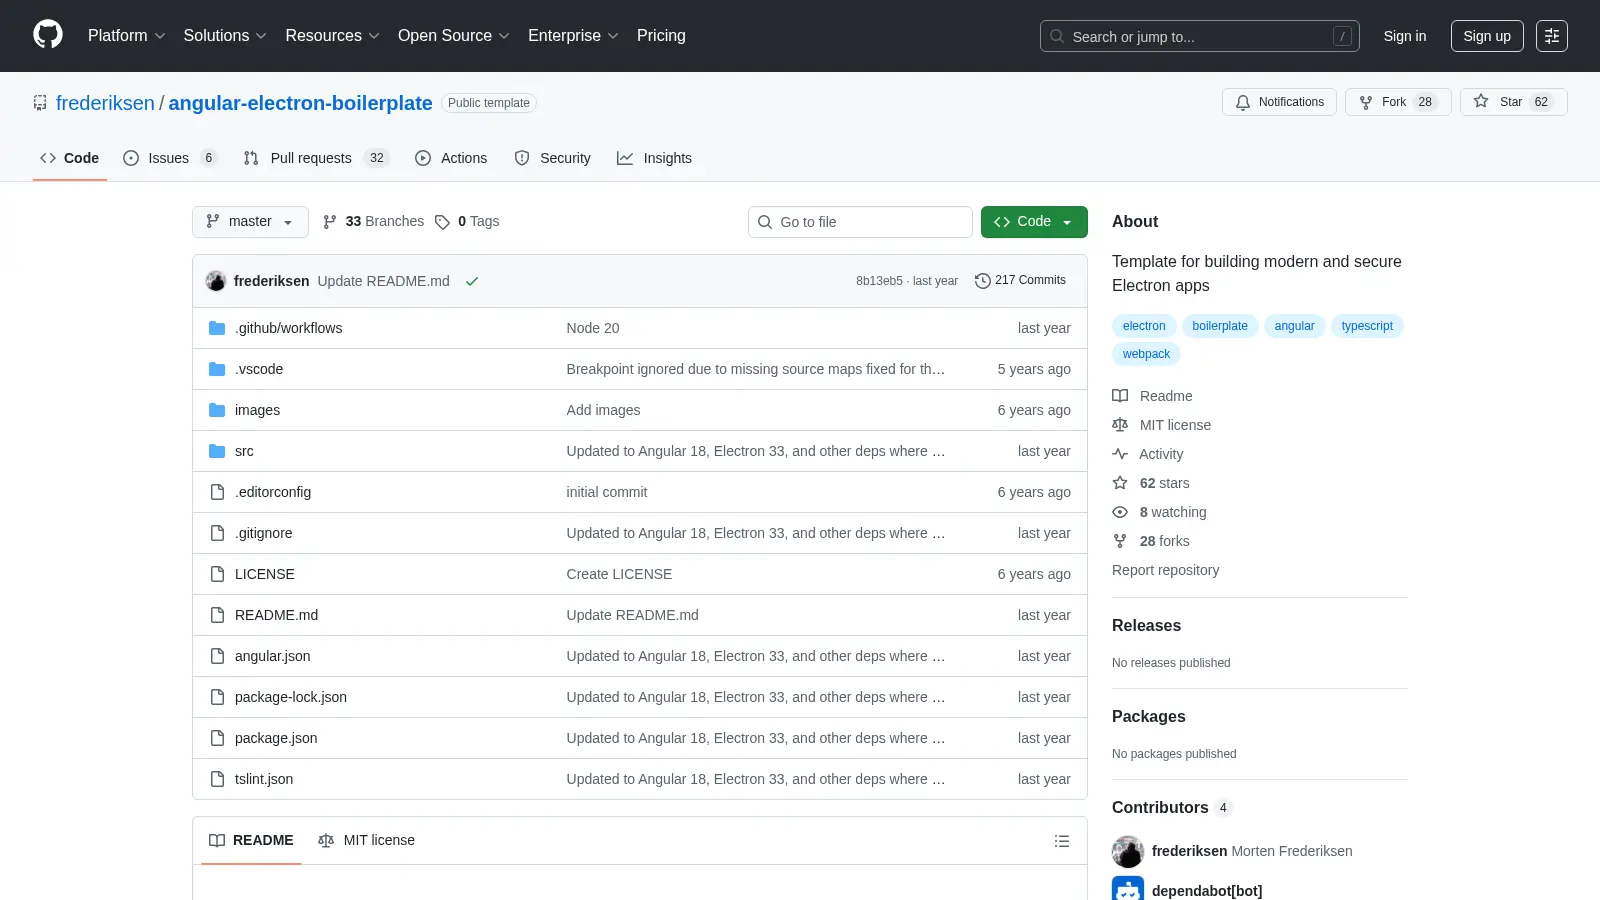1600x900 pixels.
Task: Click the .github/workflows folder icon
Action: (x=217, y=328)
